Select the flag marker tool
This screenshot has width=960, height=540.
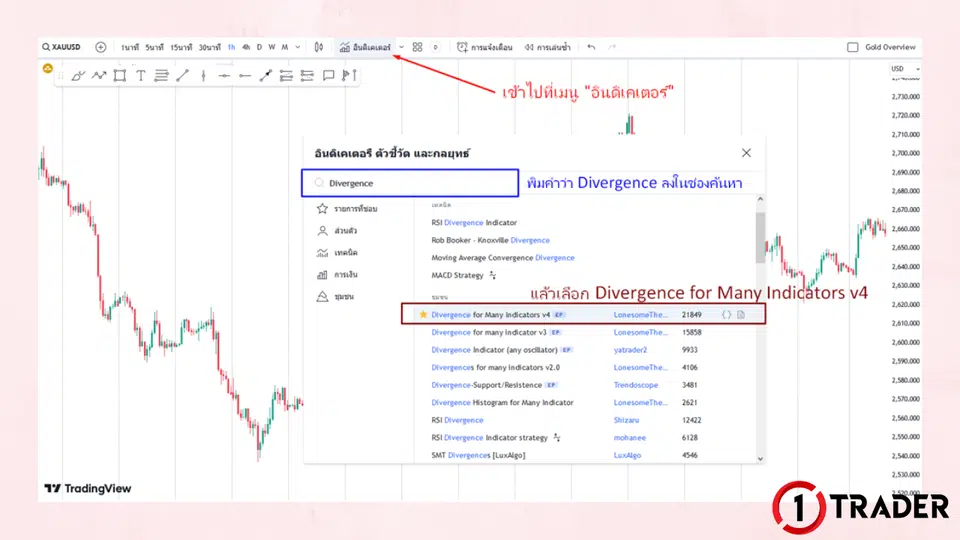[x=350, y=76]
